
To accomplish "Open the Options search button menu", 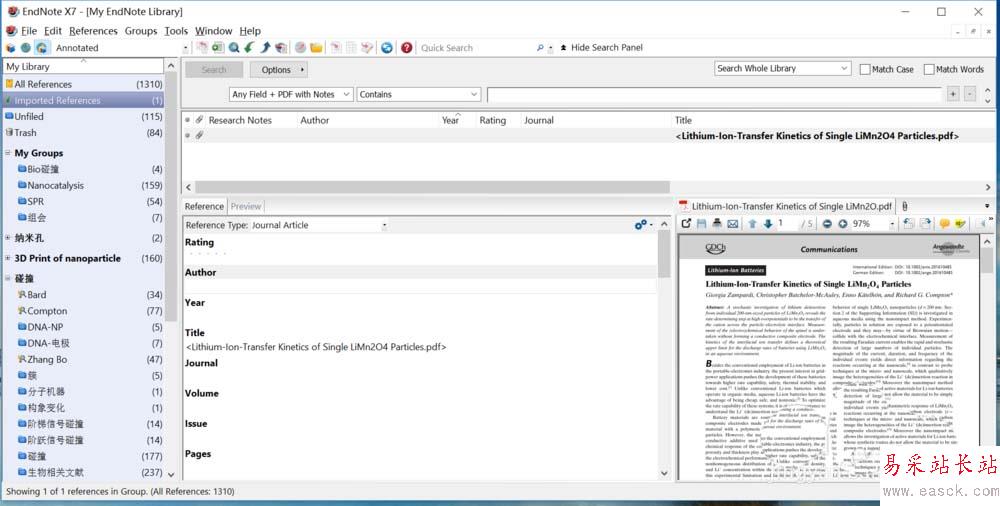I will (278, 70).
